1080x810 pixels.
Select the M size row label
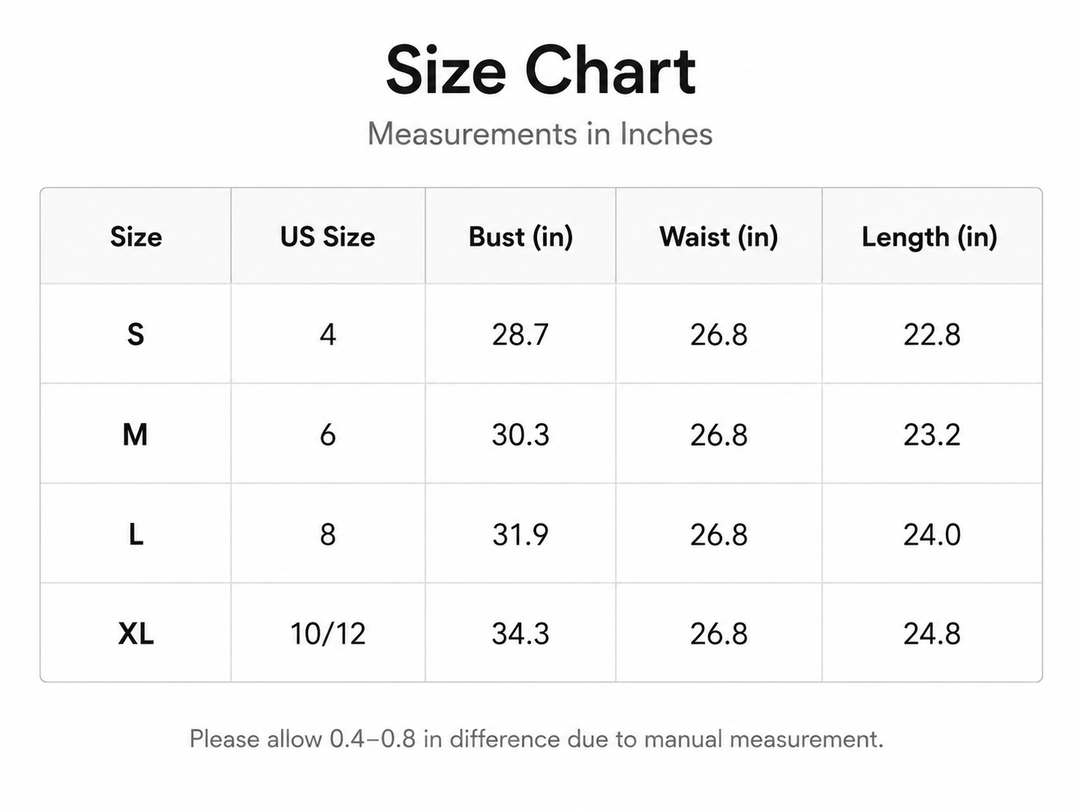(x=135, y=435)
